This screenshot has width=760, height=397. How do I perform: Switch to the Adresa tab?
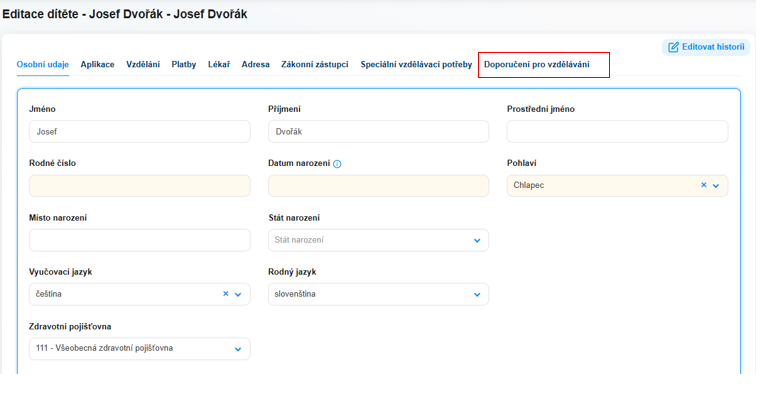coord(255,64)
